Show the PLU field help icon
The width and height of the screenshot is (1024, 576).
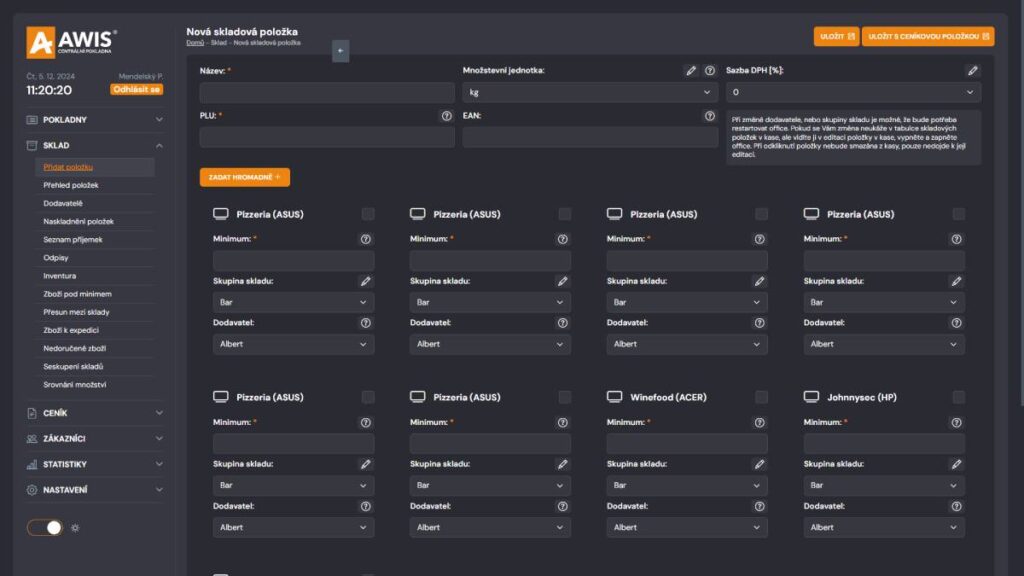pyautogui.click(x=446, y=116)
